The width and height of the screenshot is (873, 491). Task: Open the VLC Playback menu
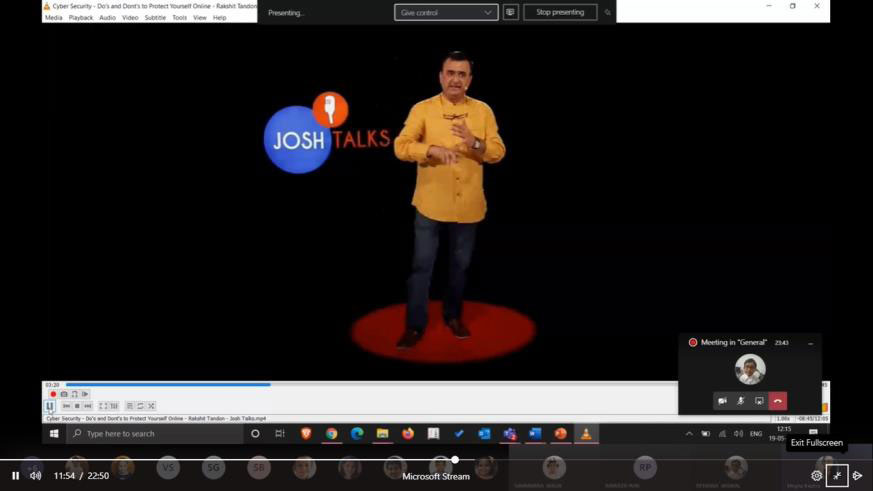click(x=81, y=18)
